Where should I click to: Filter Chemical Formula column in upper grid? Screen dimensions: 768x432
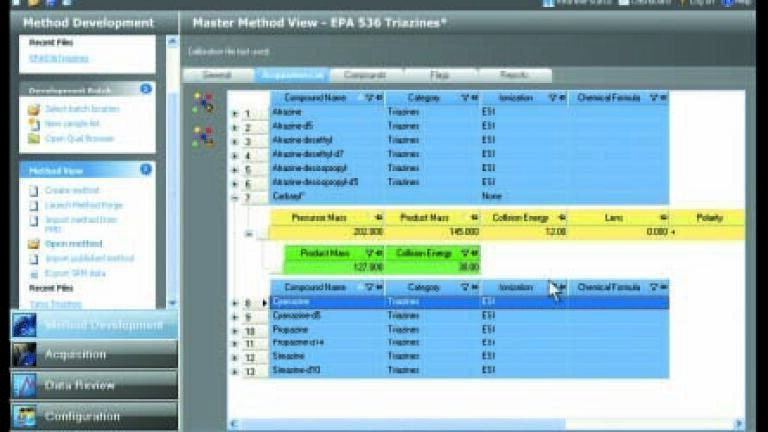[x=654, y=98]
